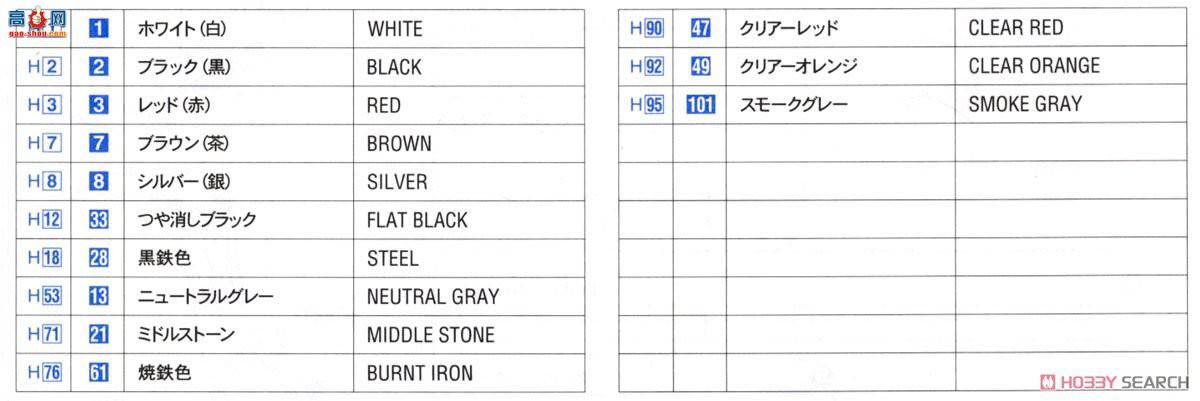Select the blue 47 badge for CLEAR RED

(700, 28)
